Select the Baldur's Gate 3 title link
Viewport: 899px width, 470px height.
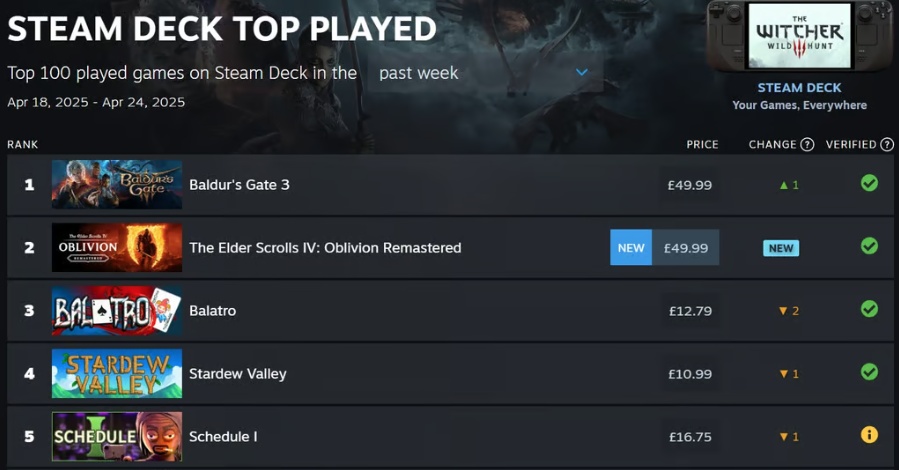[x=239, y=185]
